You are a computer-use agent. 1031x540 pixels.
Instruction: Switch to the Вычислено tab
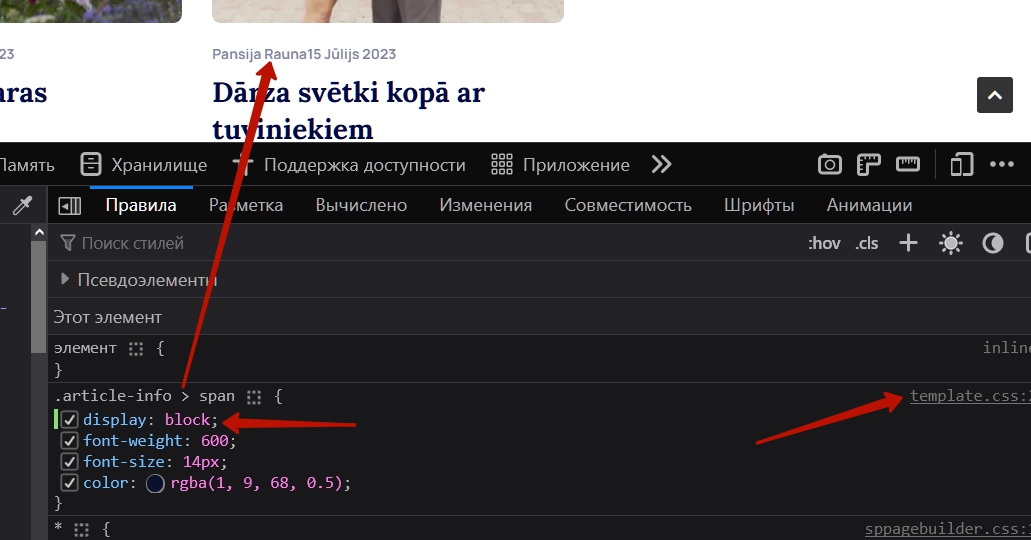coord(361,205)
